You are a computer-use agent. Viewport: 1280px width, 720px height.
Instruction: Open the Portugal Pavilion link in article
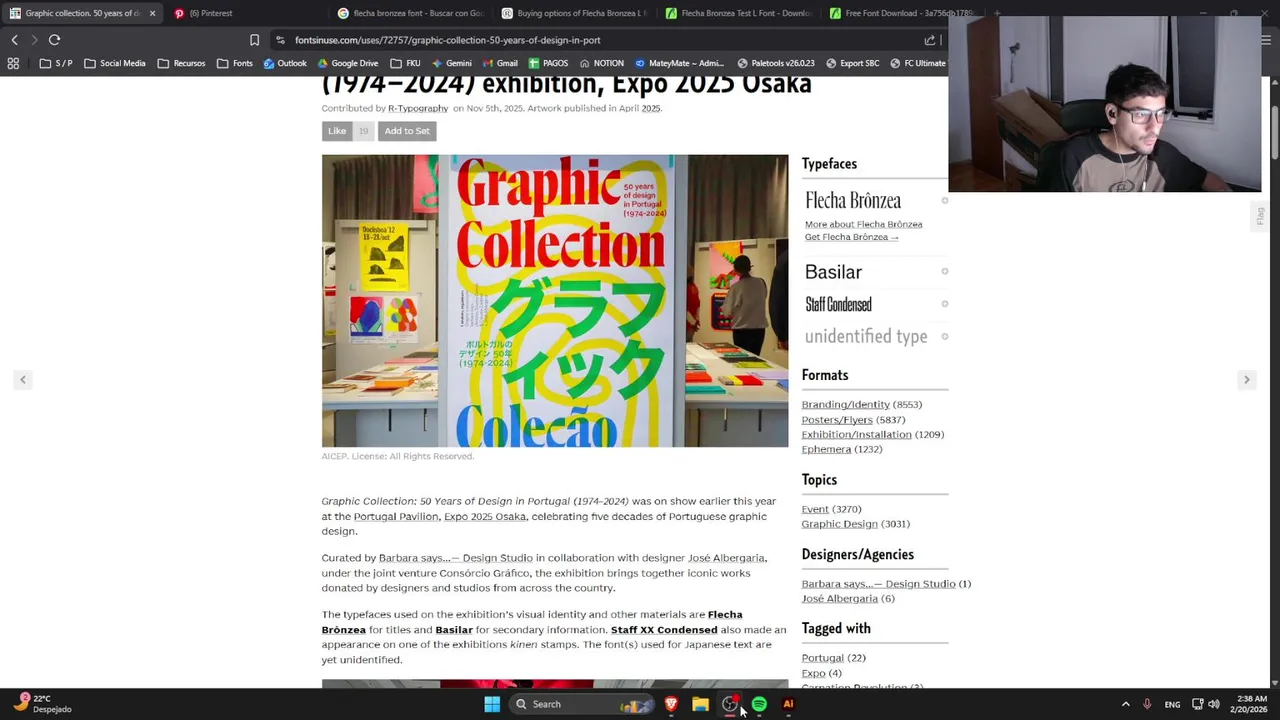click(x=396, y=517)
